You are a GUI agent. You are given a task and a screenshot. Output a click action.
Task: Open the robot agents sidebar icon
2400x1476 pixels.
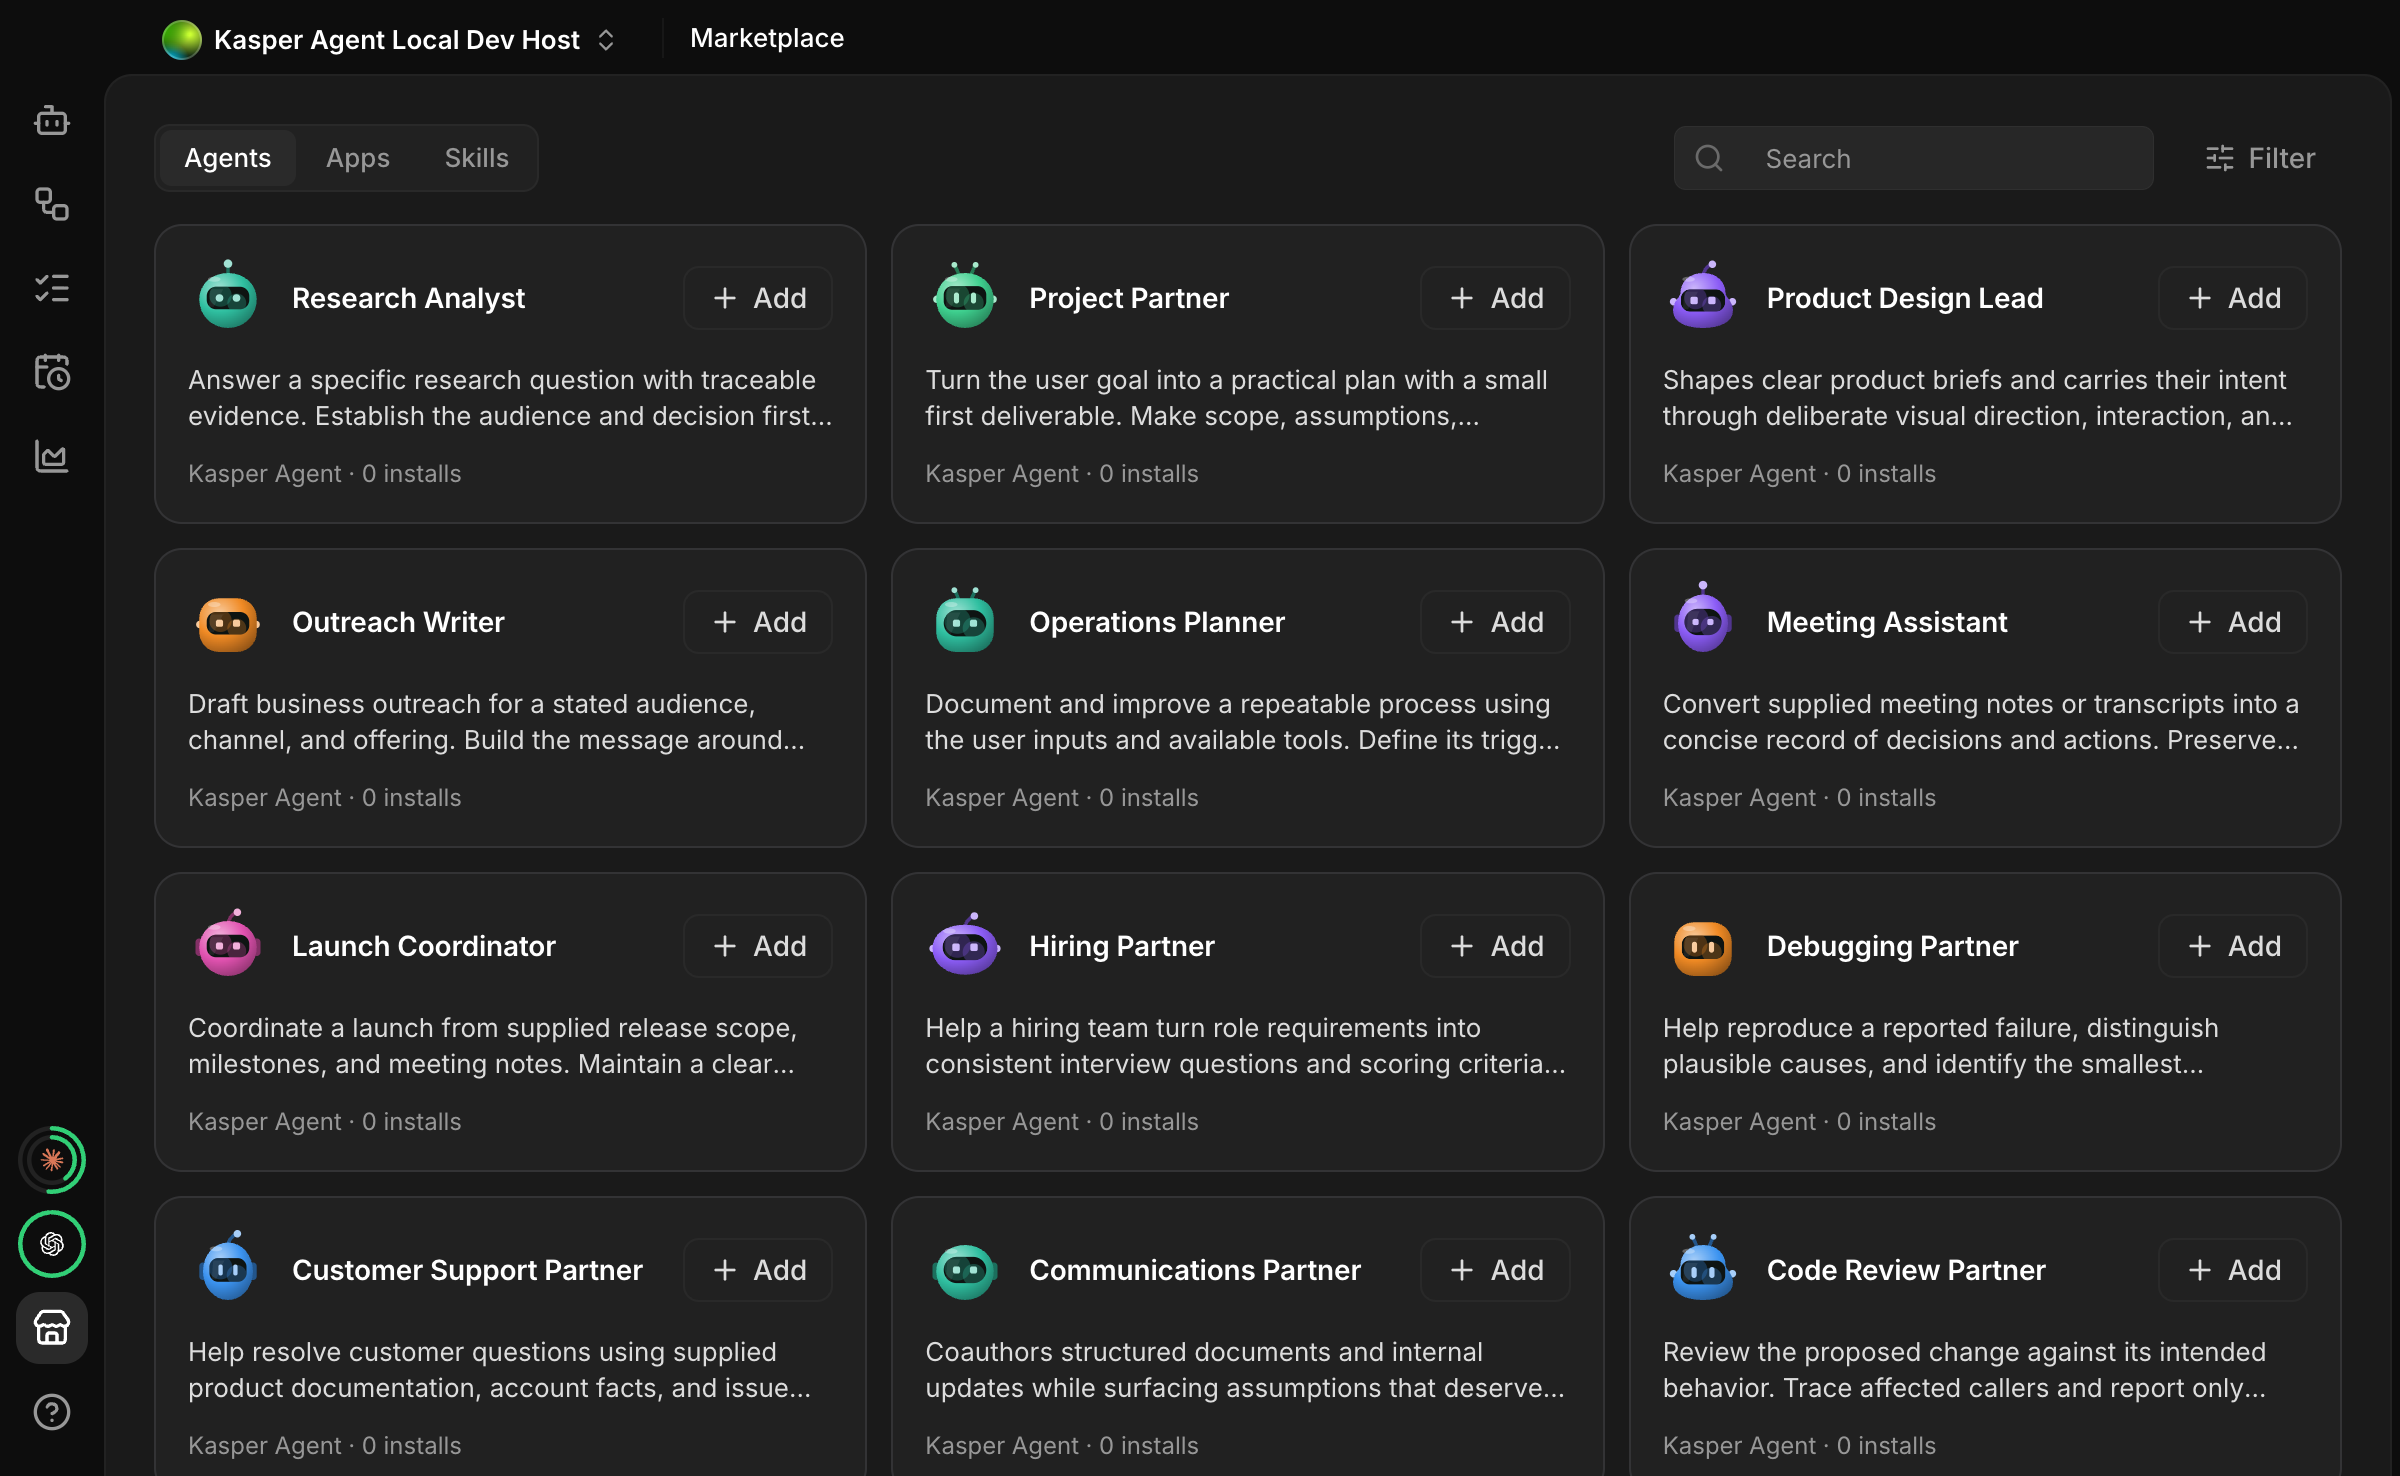click(52, 121)
